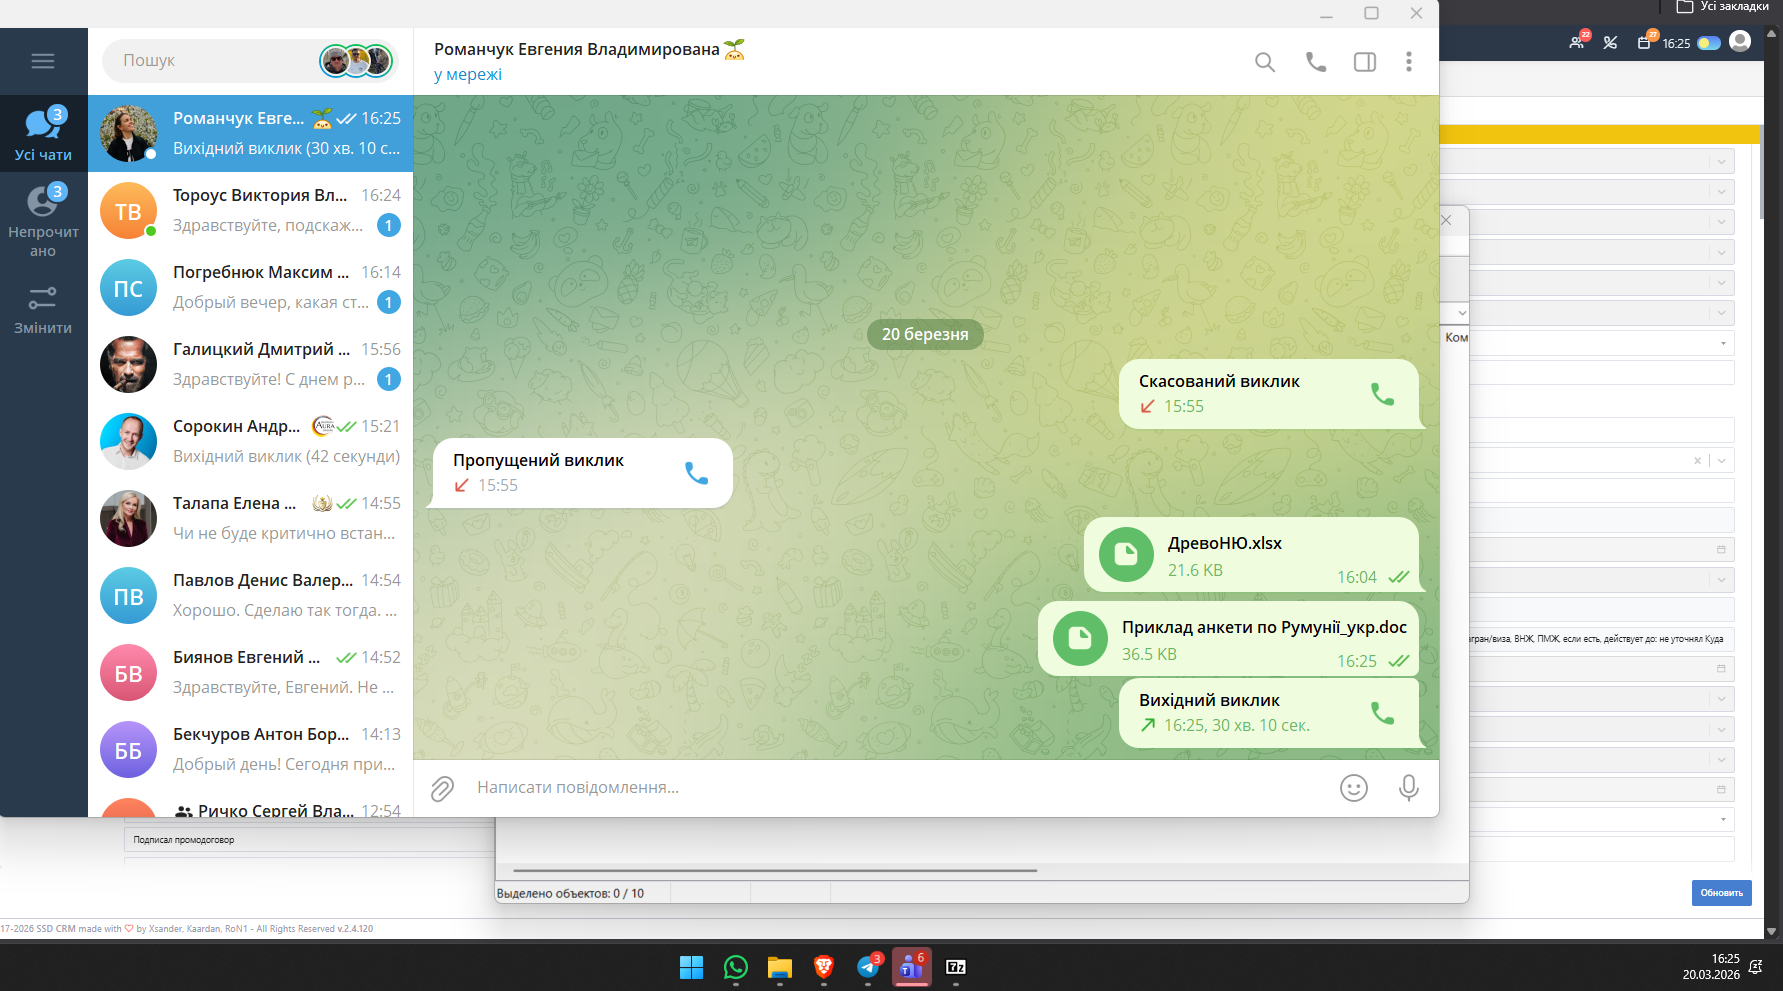Call back from the Пропущений виклик message

pos(696,473)
